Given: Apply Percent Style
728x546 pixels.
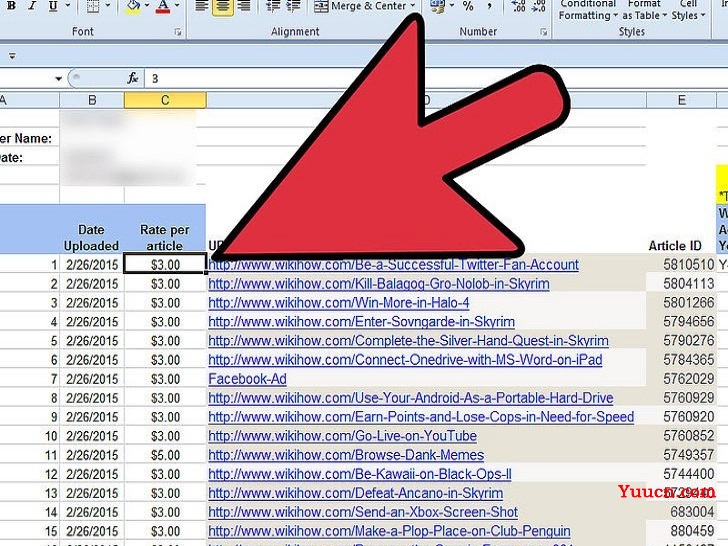Looking at the screenshot, I should (x=468, y=6).
